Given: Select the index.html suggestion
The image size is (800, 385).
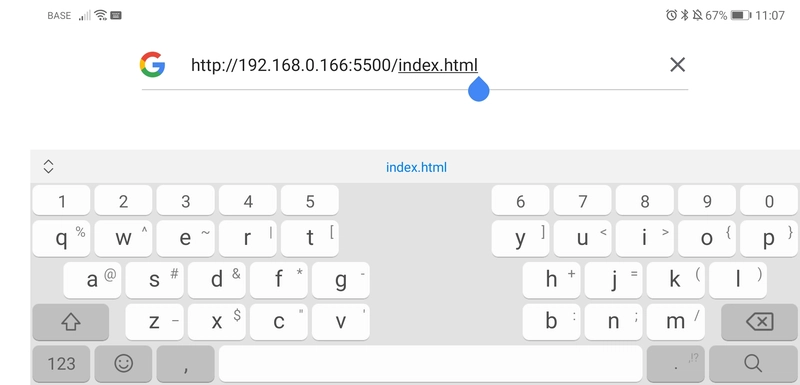Looking at the screenshot, I should [416, 167].
